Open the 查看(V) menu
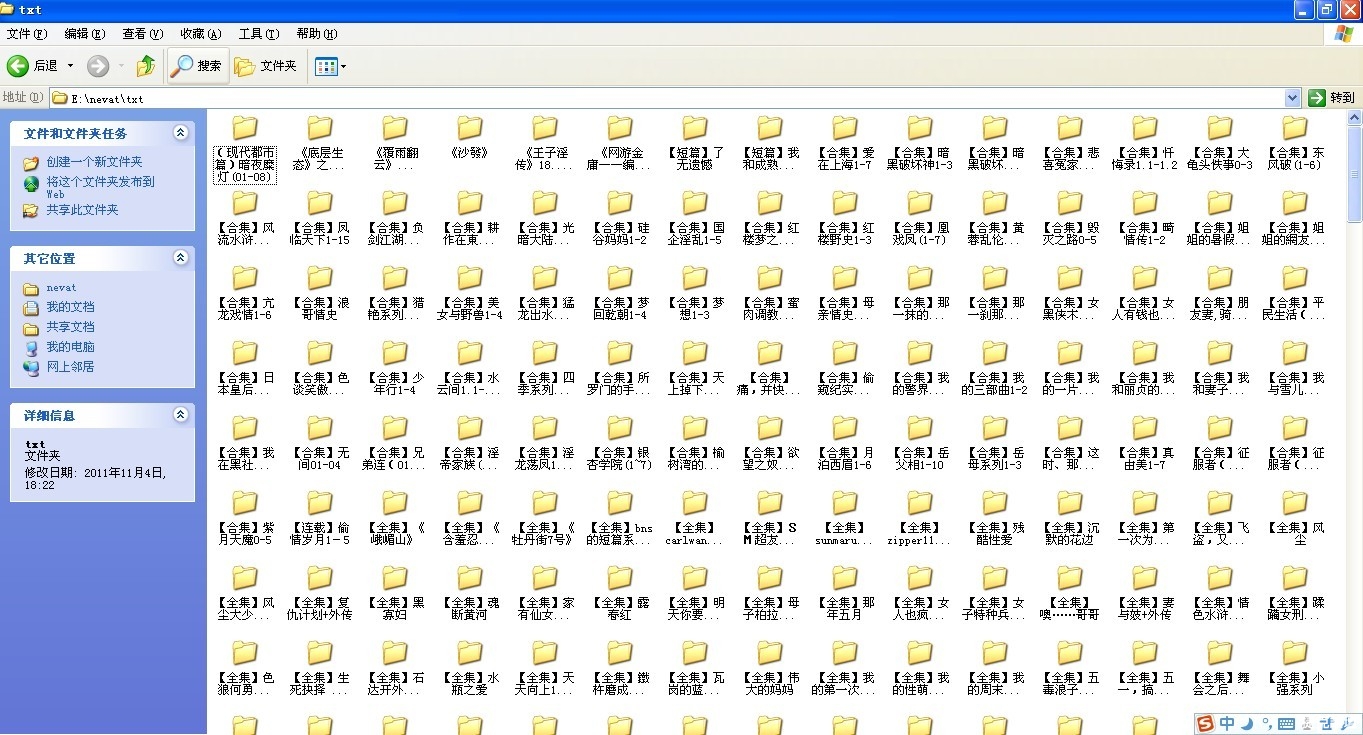Viewport: 1363px width, 735px height. [143, 34]
